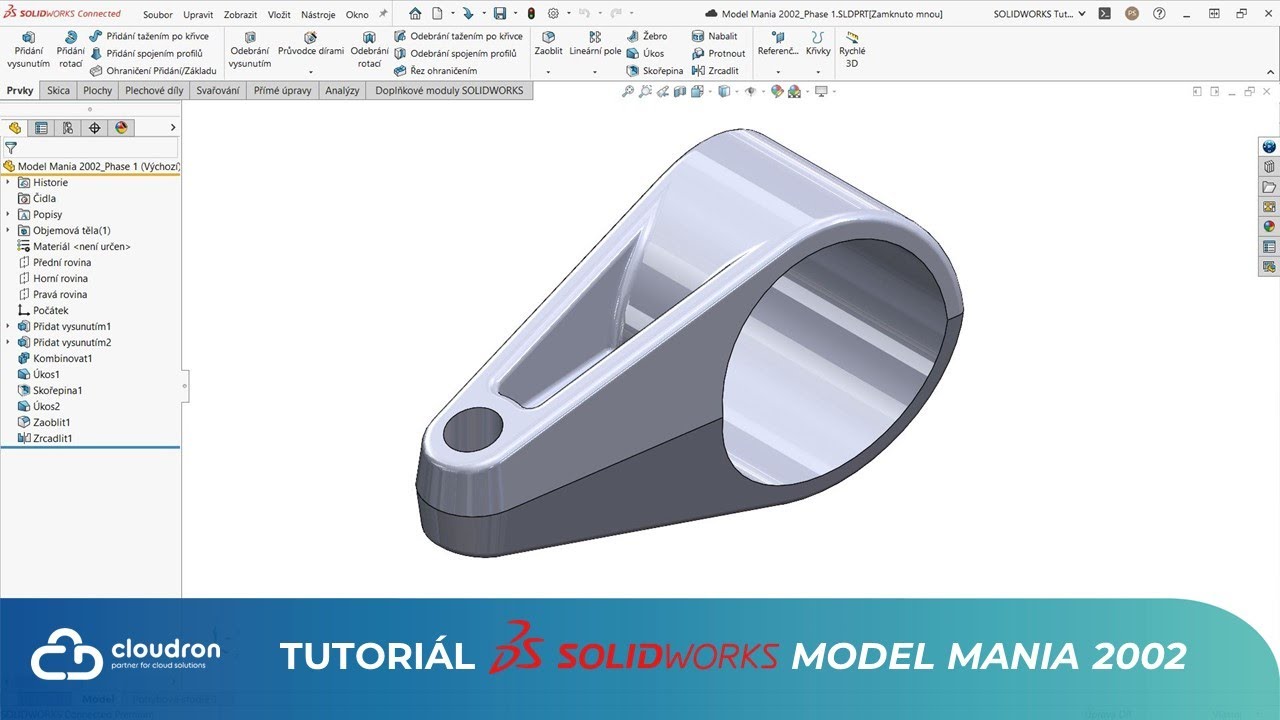
Task: Expand the Popisy tree node
Action: [x=8, y=215]
